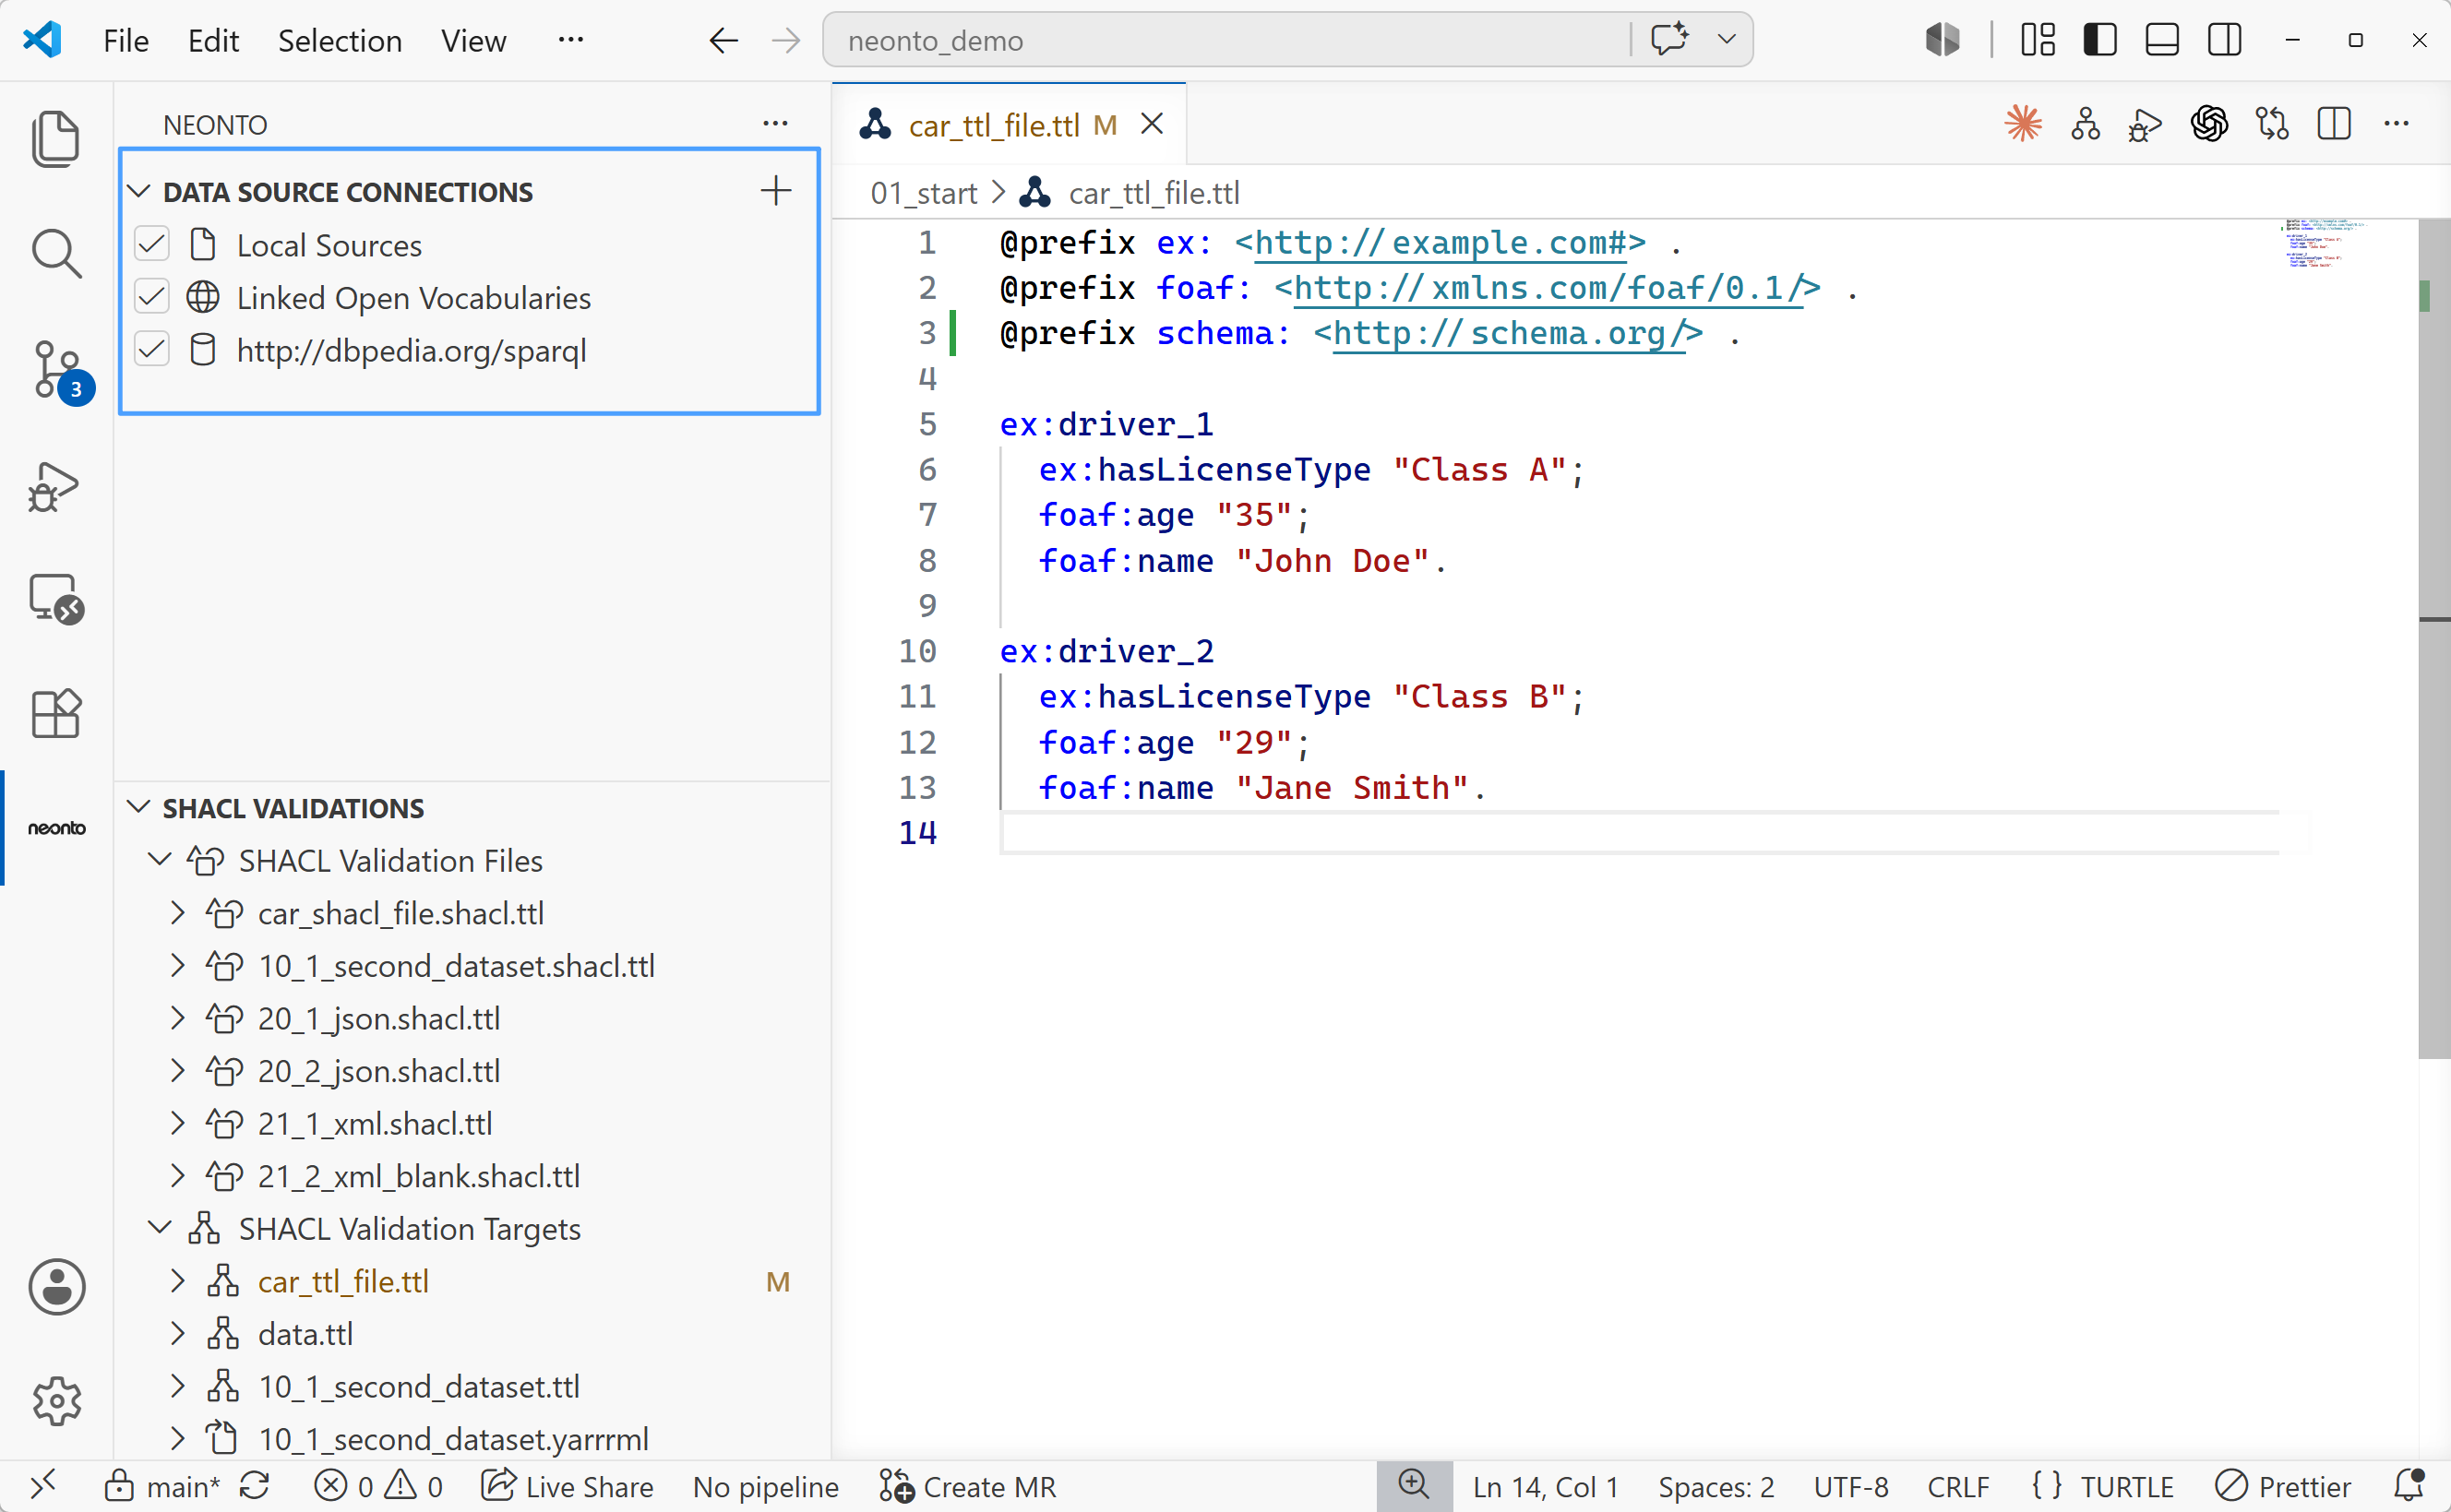Go back with the left arrow

click(x=723, y=41)
